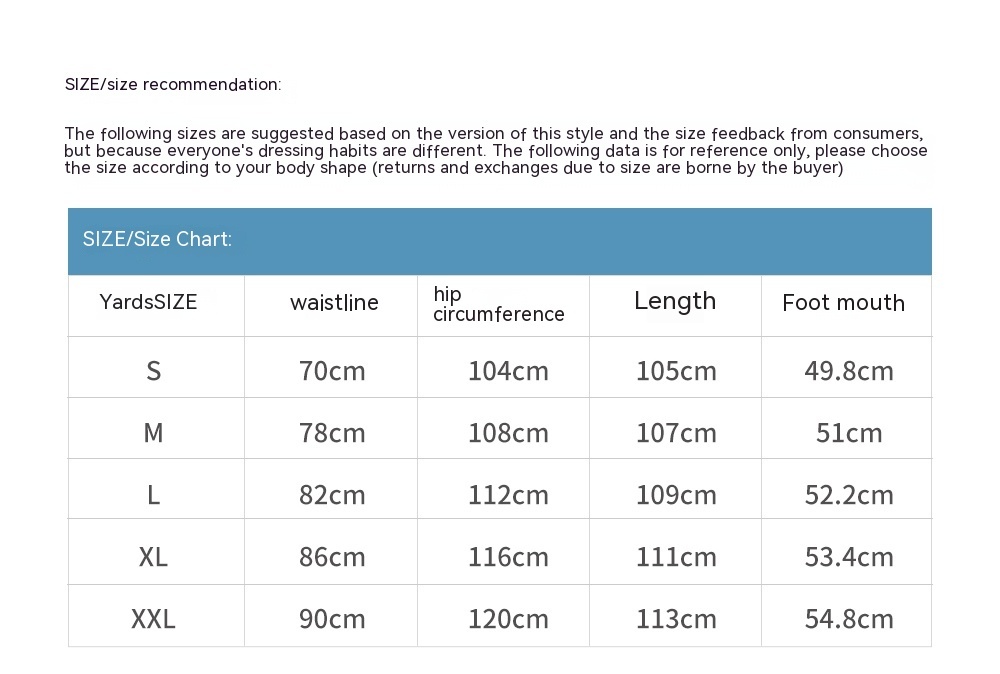Click the "YardsSIZE" column header
The image size is (1000, 674).
point(149,302)
